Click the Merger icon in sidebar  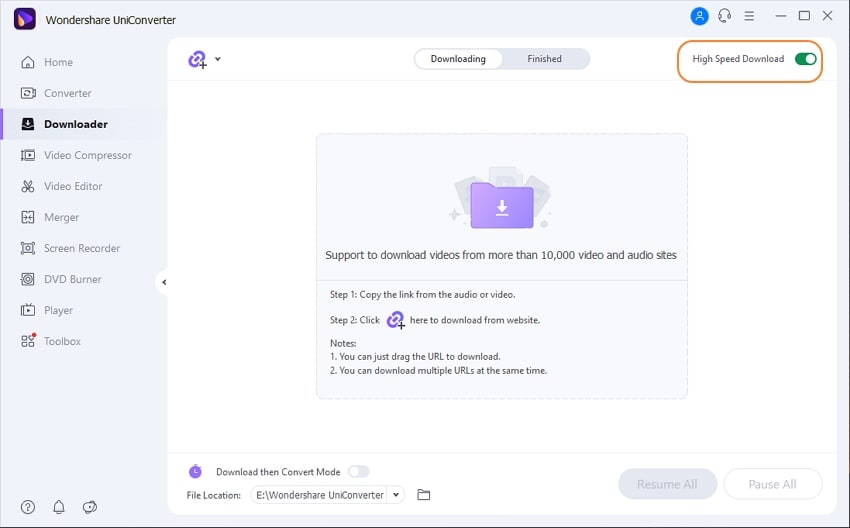click(x=28, y=217)
